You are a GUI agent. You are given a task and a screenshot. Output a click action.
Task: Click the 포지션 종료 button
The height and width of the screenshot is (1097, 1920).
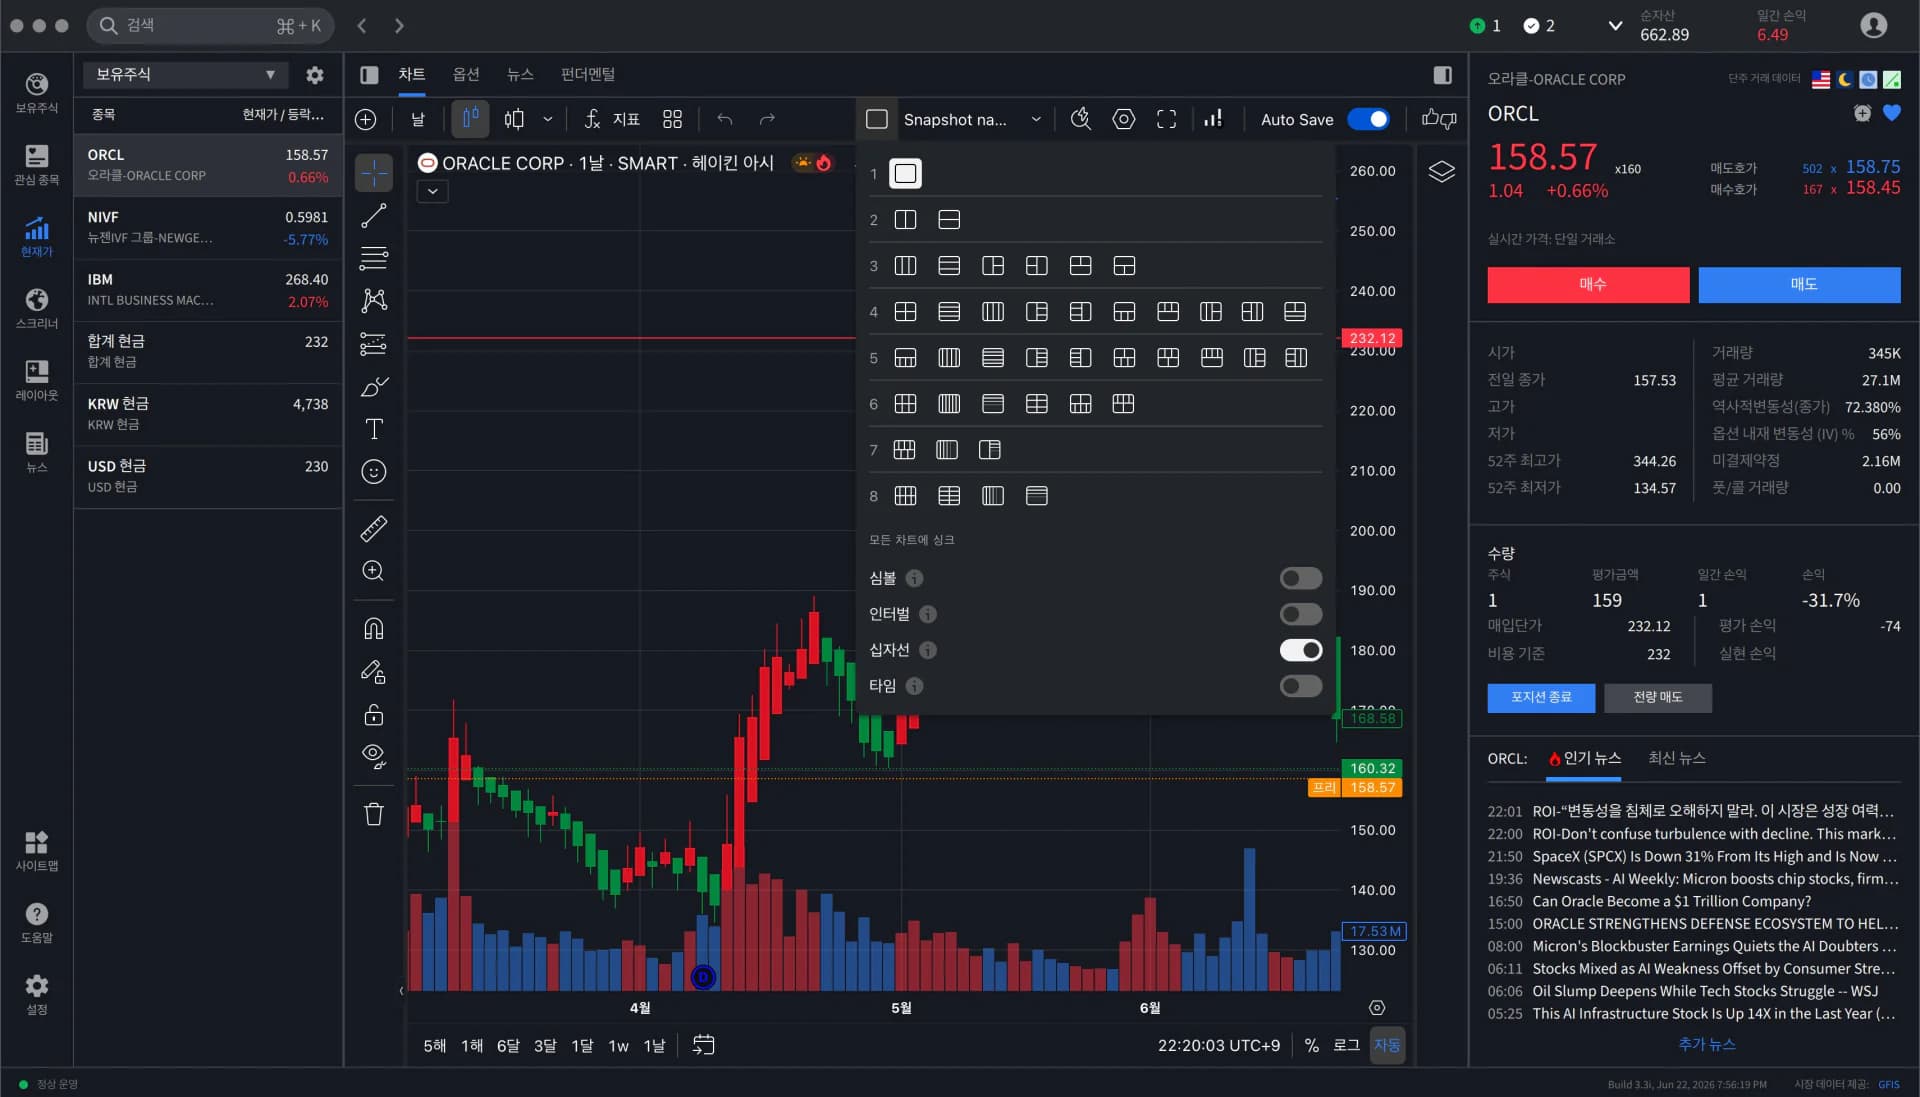tap(1541, 697)
